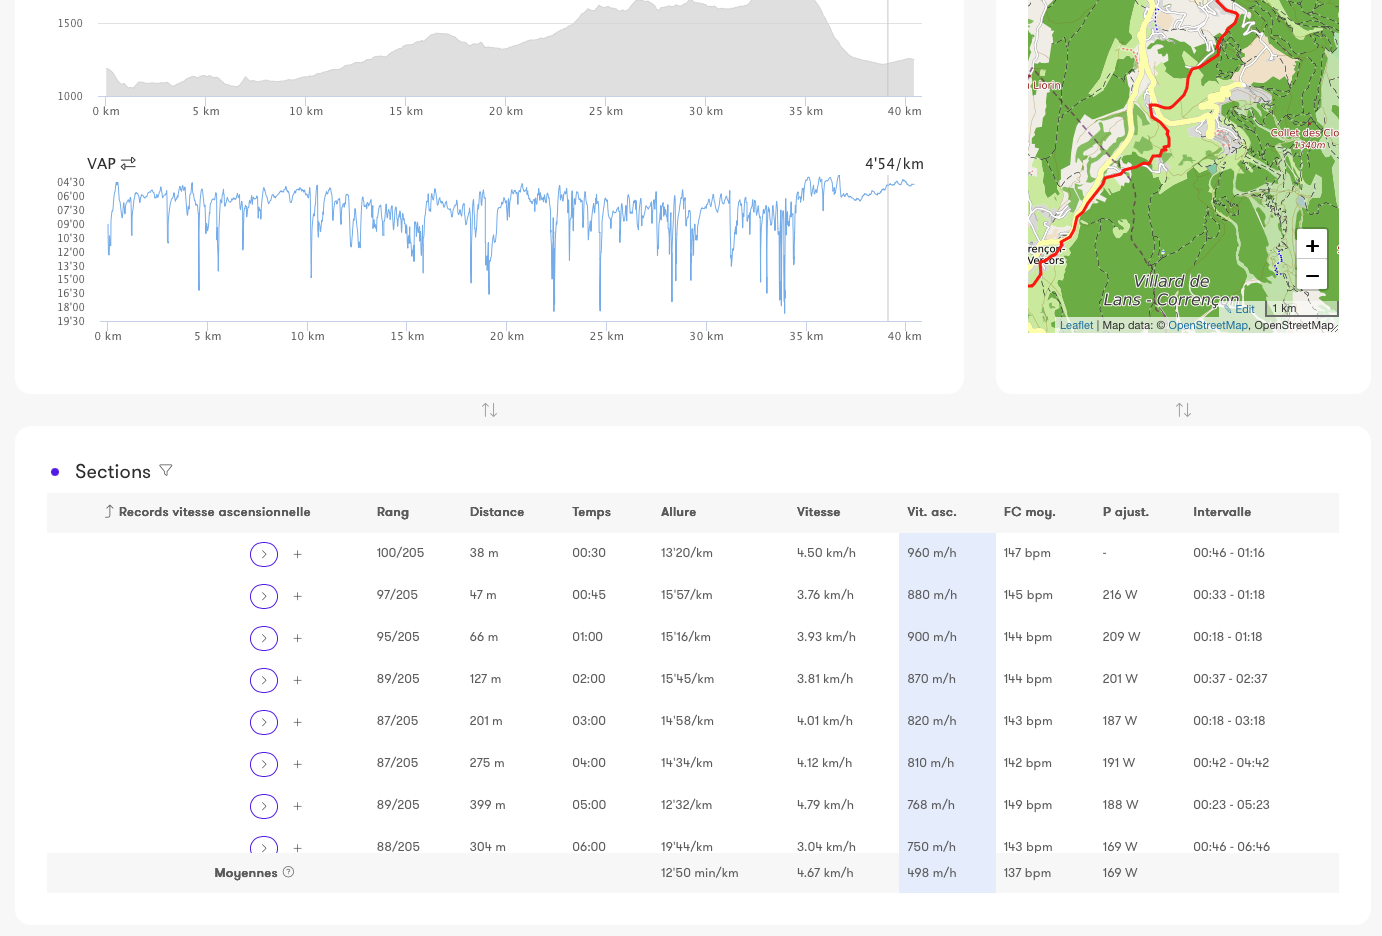Click the Edit link on the map
This screenshot has width=1382, height=936.
[1244, 309]
